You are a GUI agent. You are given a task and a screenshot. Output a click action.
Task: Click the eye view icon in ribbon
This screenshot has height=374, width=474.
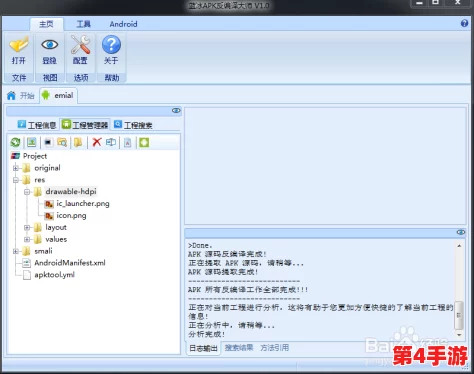point(49,45)
